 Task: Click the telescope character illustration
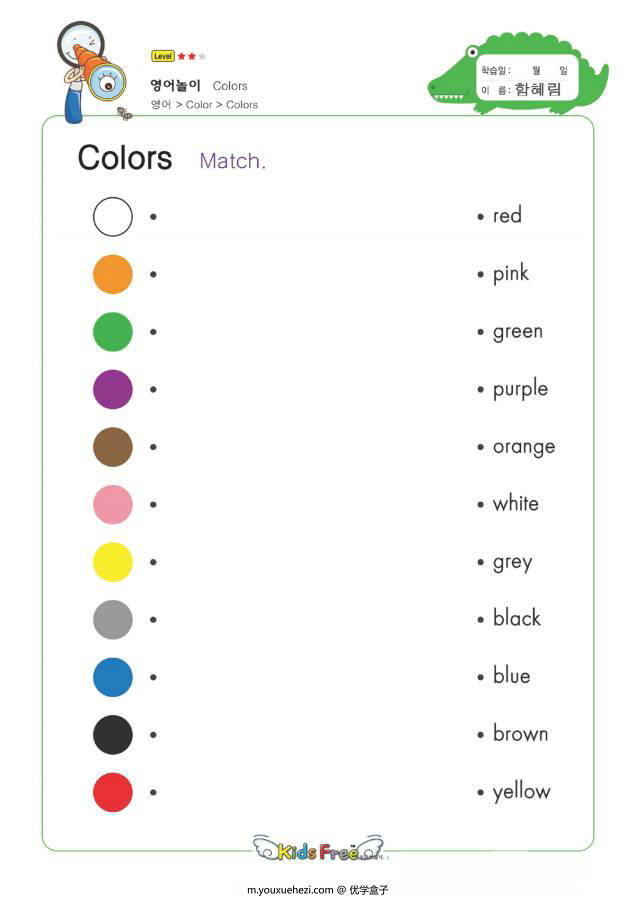point(91,72)
